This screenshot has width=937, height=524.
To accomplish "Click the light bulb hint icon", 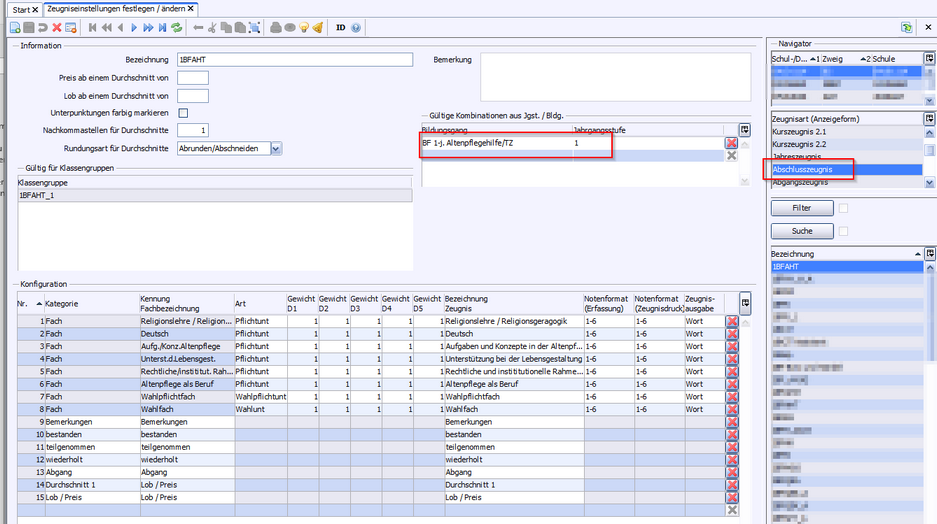I will tap(303, 28).
